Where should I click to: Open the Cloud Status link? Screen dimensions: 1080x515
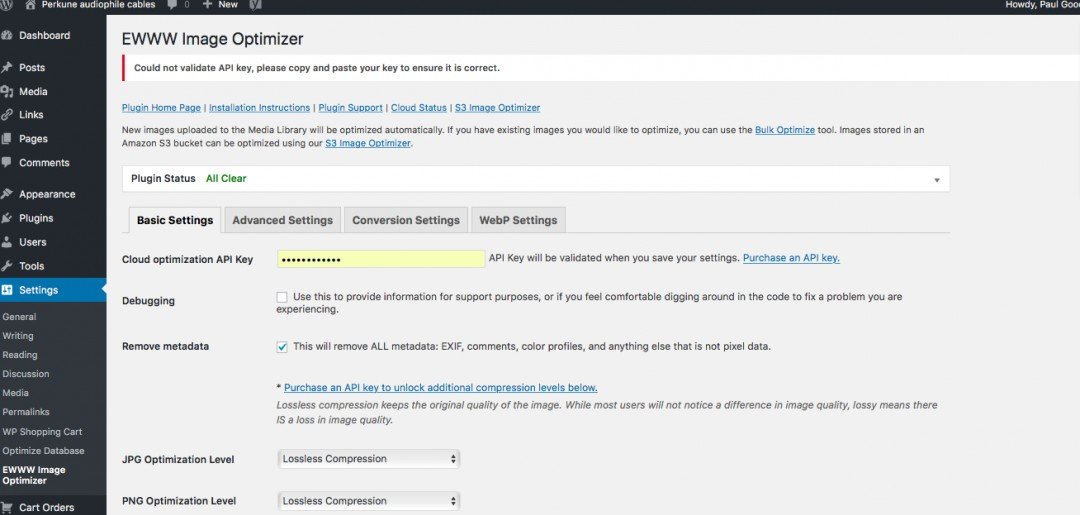pos(419,108)
